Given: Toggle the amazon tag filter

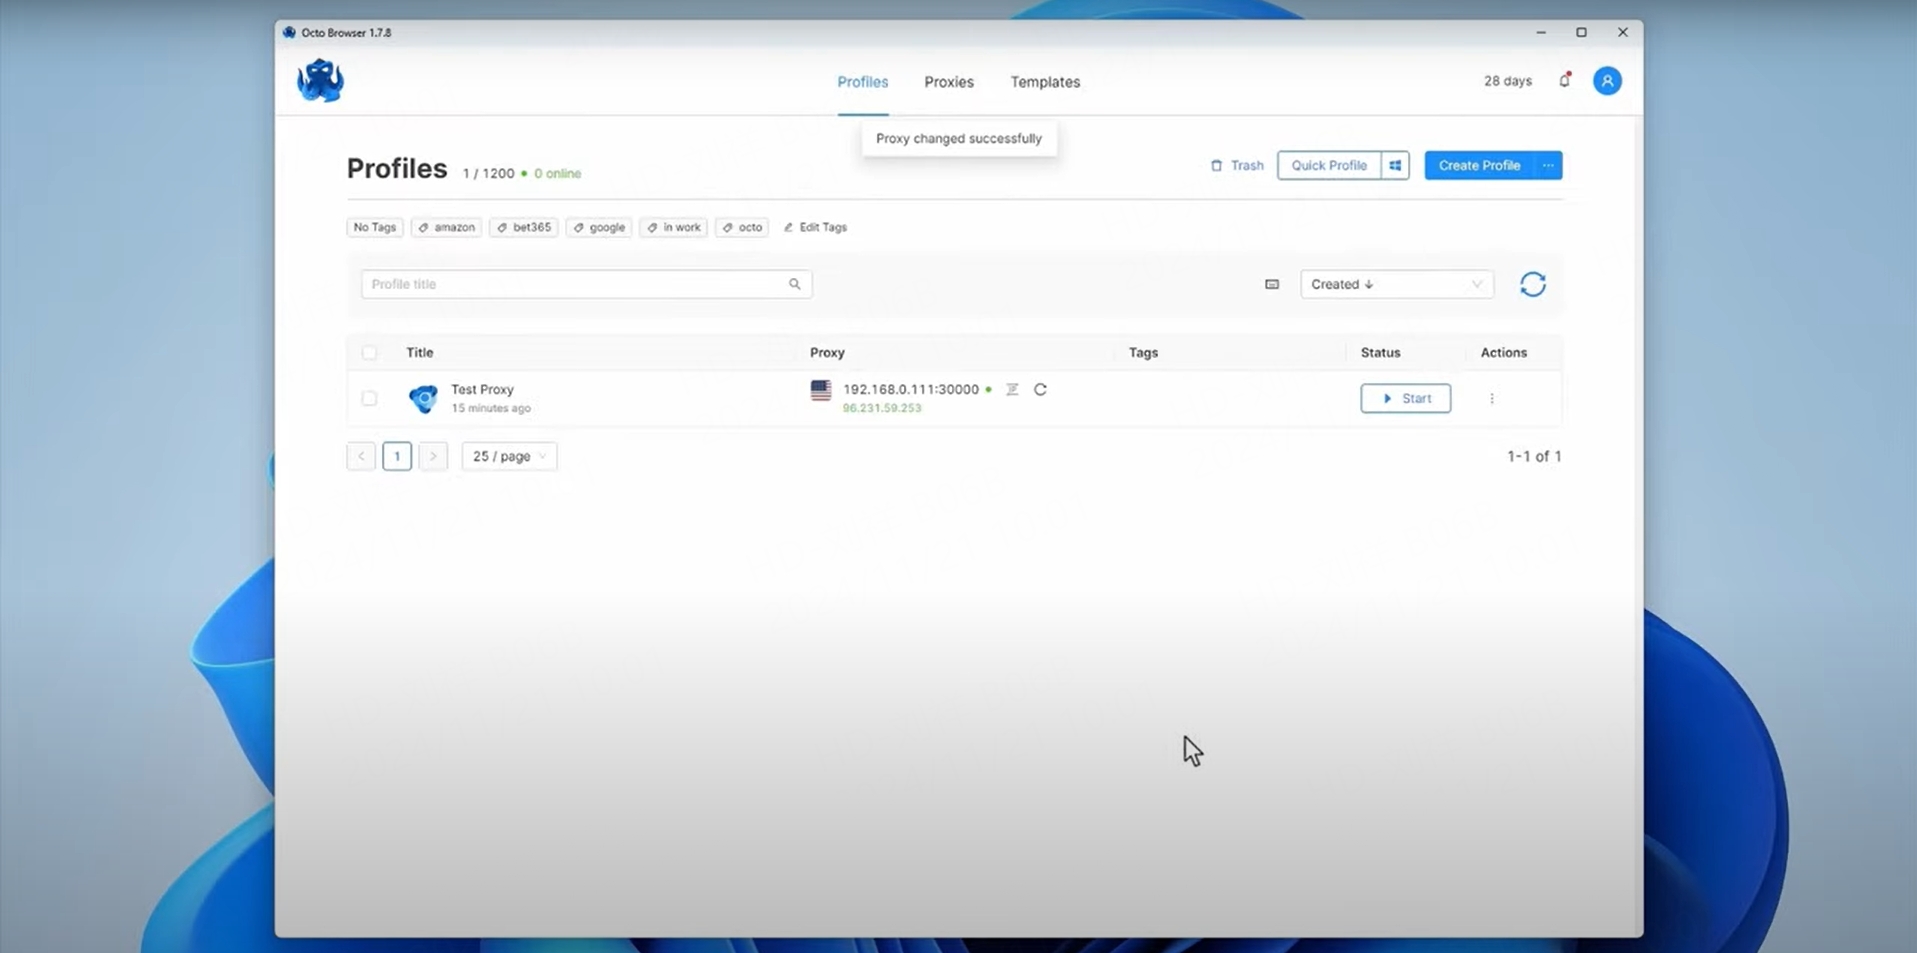Looking at the screenshot, I should (x=446, y=228).
